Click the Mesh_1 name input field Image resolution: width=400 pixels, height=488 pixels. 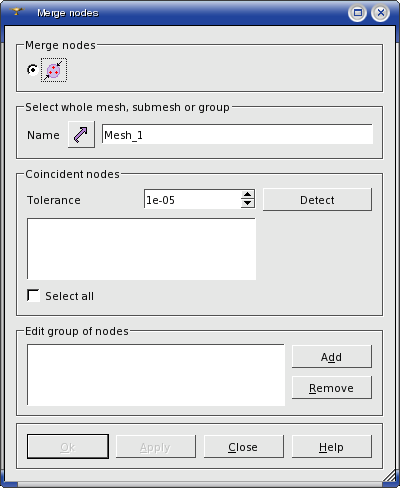click(x=237, y=134)
